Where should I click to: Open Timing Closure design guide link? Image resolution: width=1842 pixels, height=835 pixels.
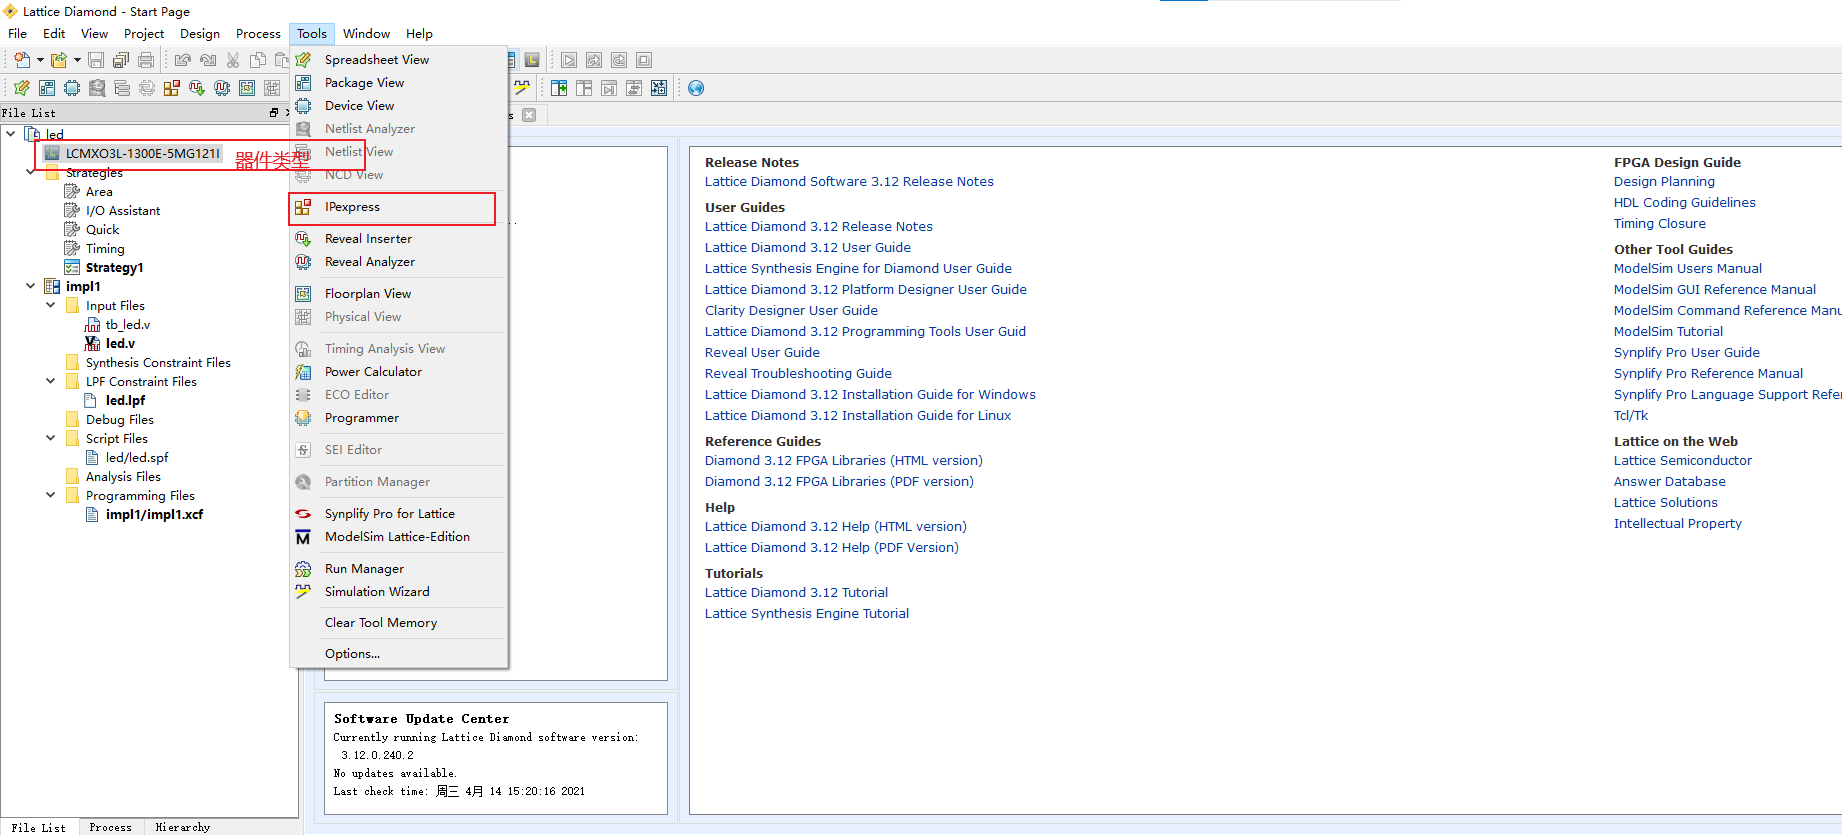(x=1660, y=224)
